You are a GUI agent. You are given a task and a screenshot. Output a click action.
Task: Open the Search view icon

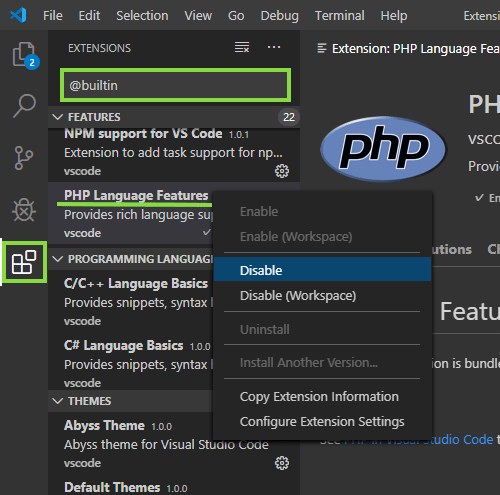24,105
